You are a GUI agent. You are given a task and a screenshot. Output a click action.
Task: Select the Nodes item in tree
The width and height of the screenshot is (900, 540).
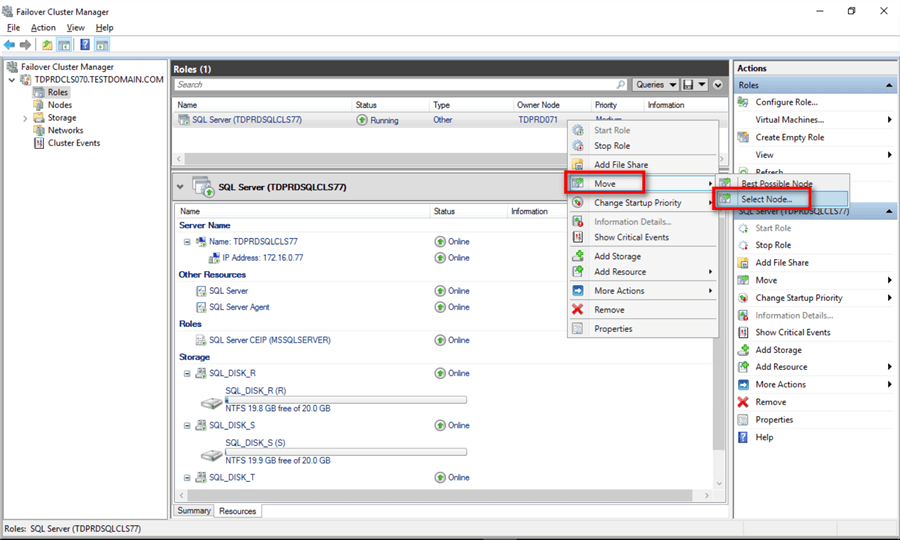[59, 105]
